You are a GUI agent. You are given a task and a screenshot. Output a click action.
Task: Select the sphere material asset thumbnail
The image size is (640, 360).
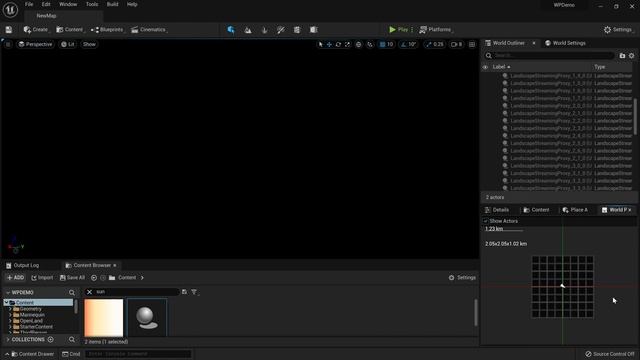pos(147,318)
